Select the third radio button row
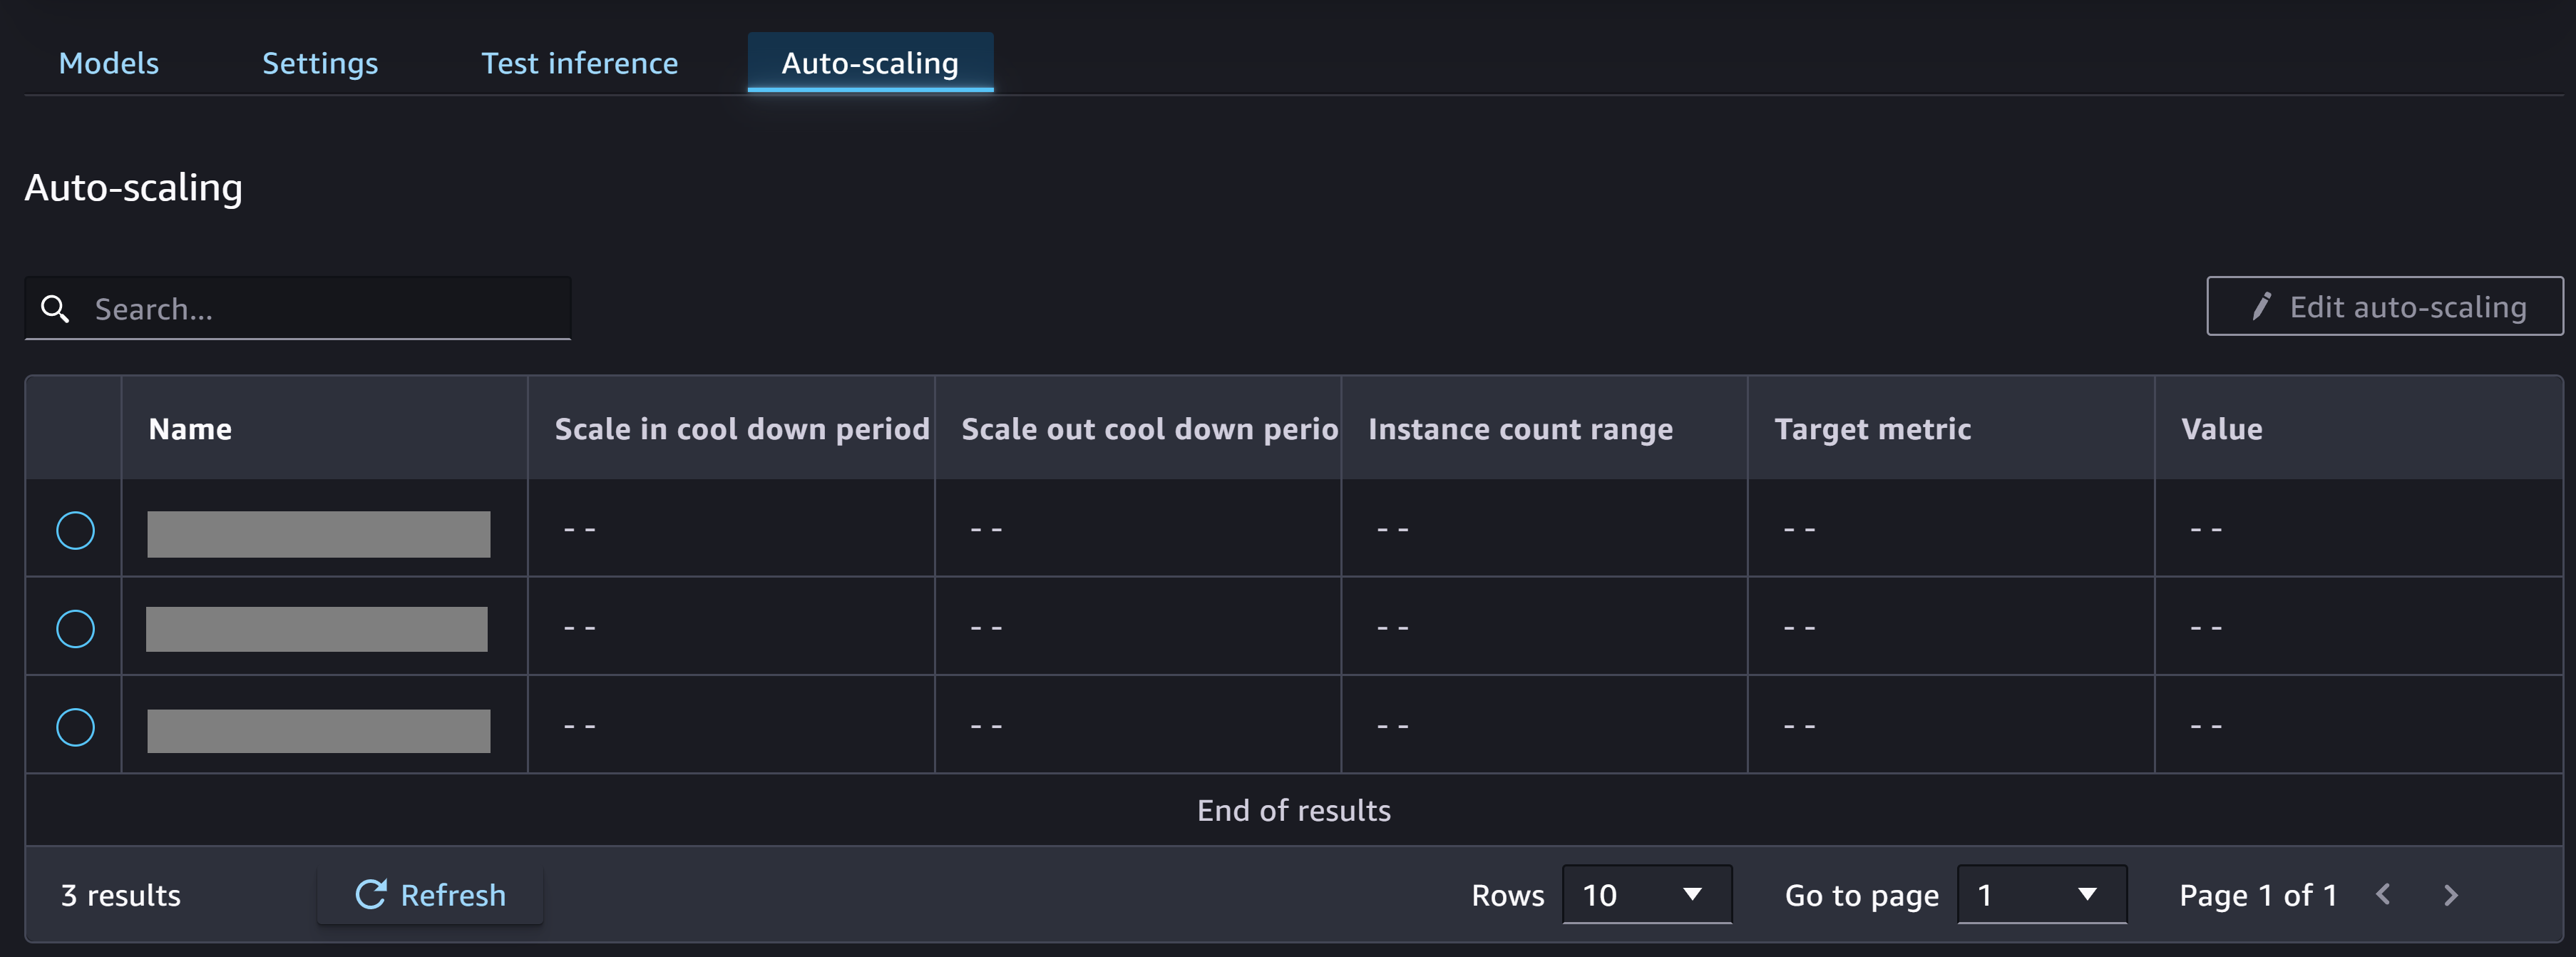2576x957 pixels. pos(76,725)
